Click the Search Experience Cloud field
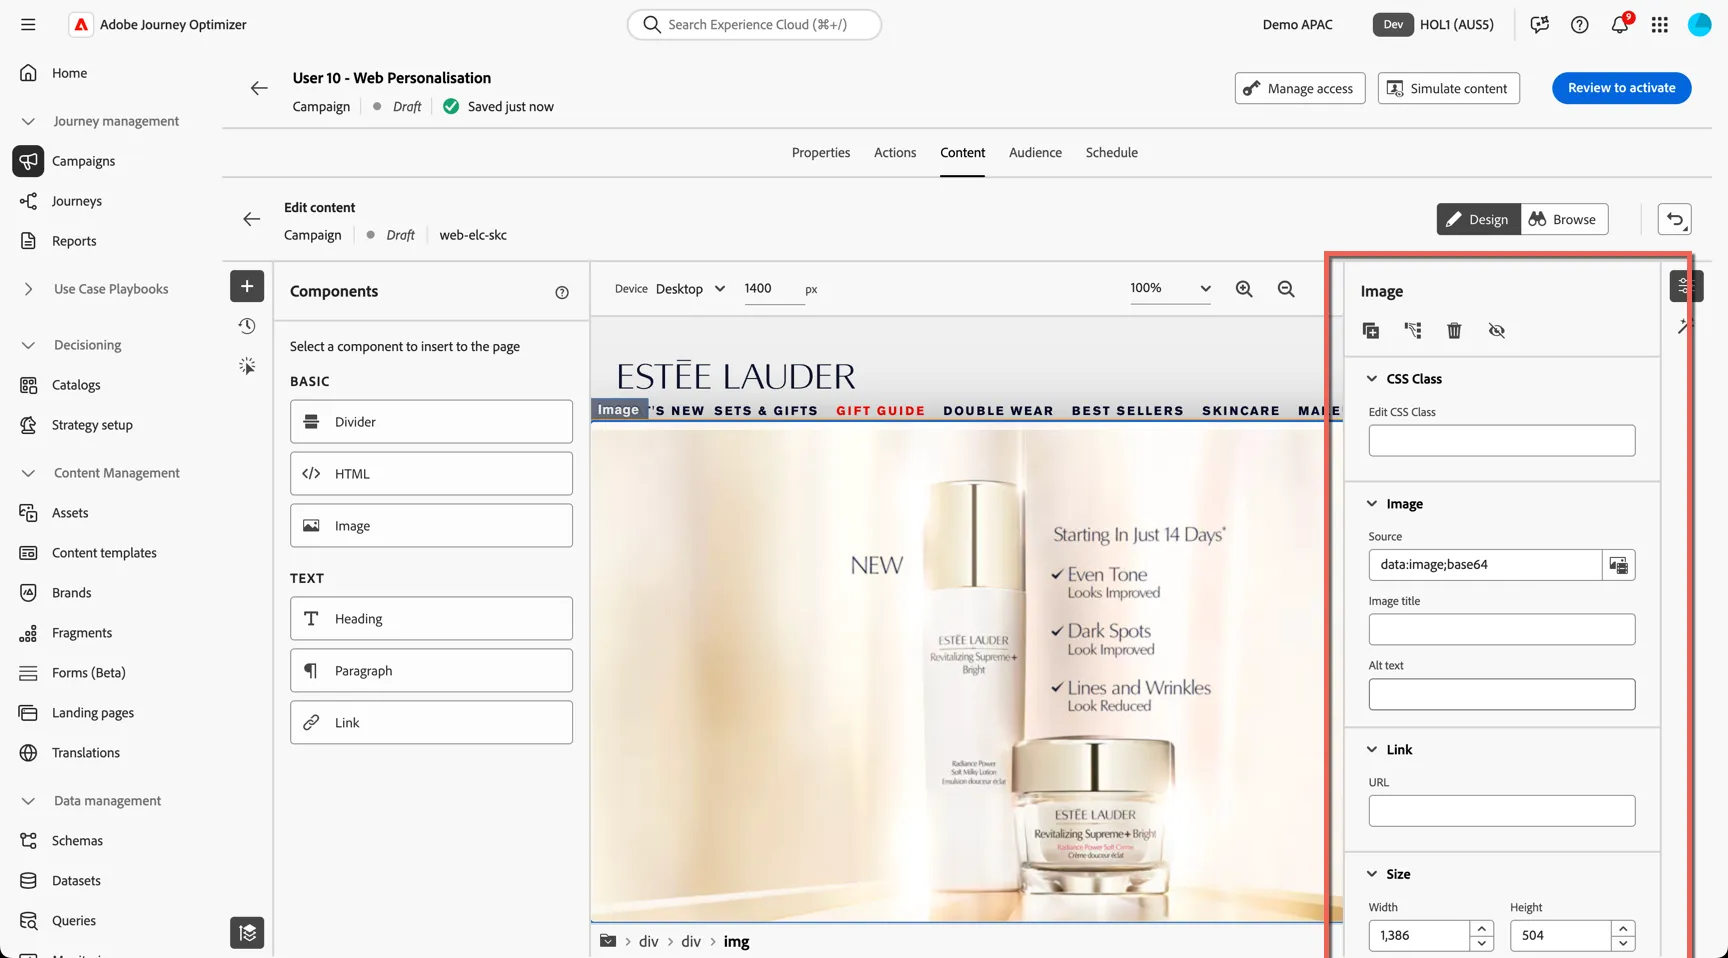 pos(754,25)
